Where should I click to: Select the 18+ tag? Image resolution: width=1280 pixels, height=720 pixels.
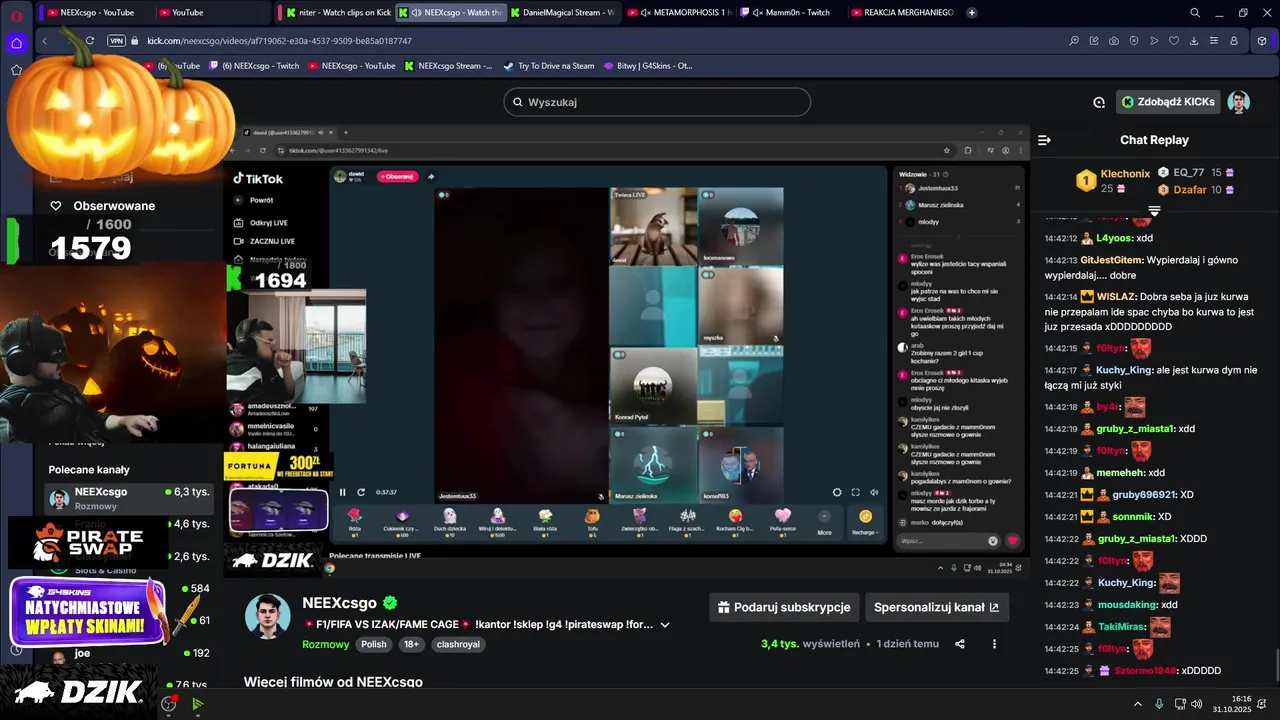pos(411,644)
